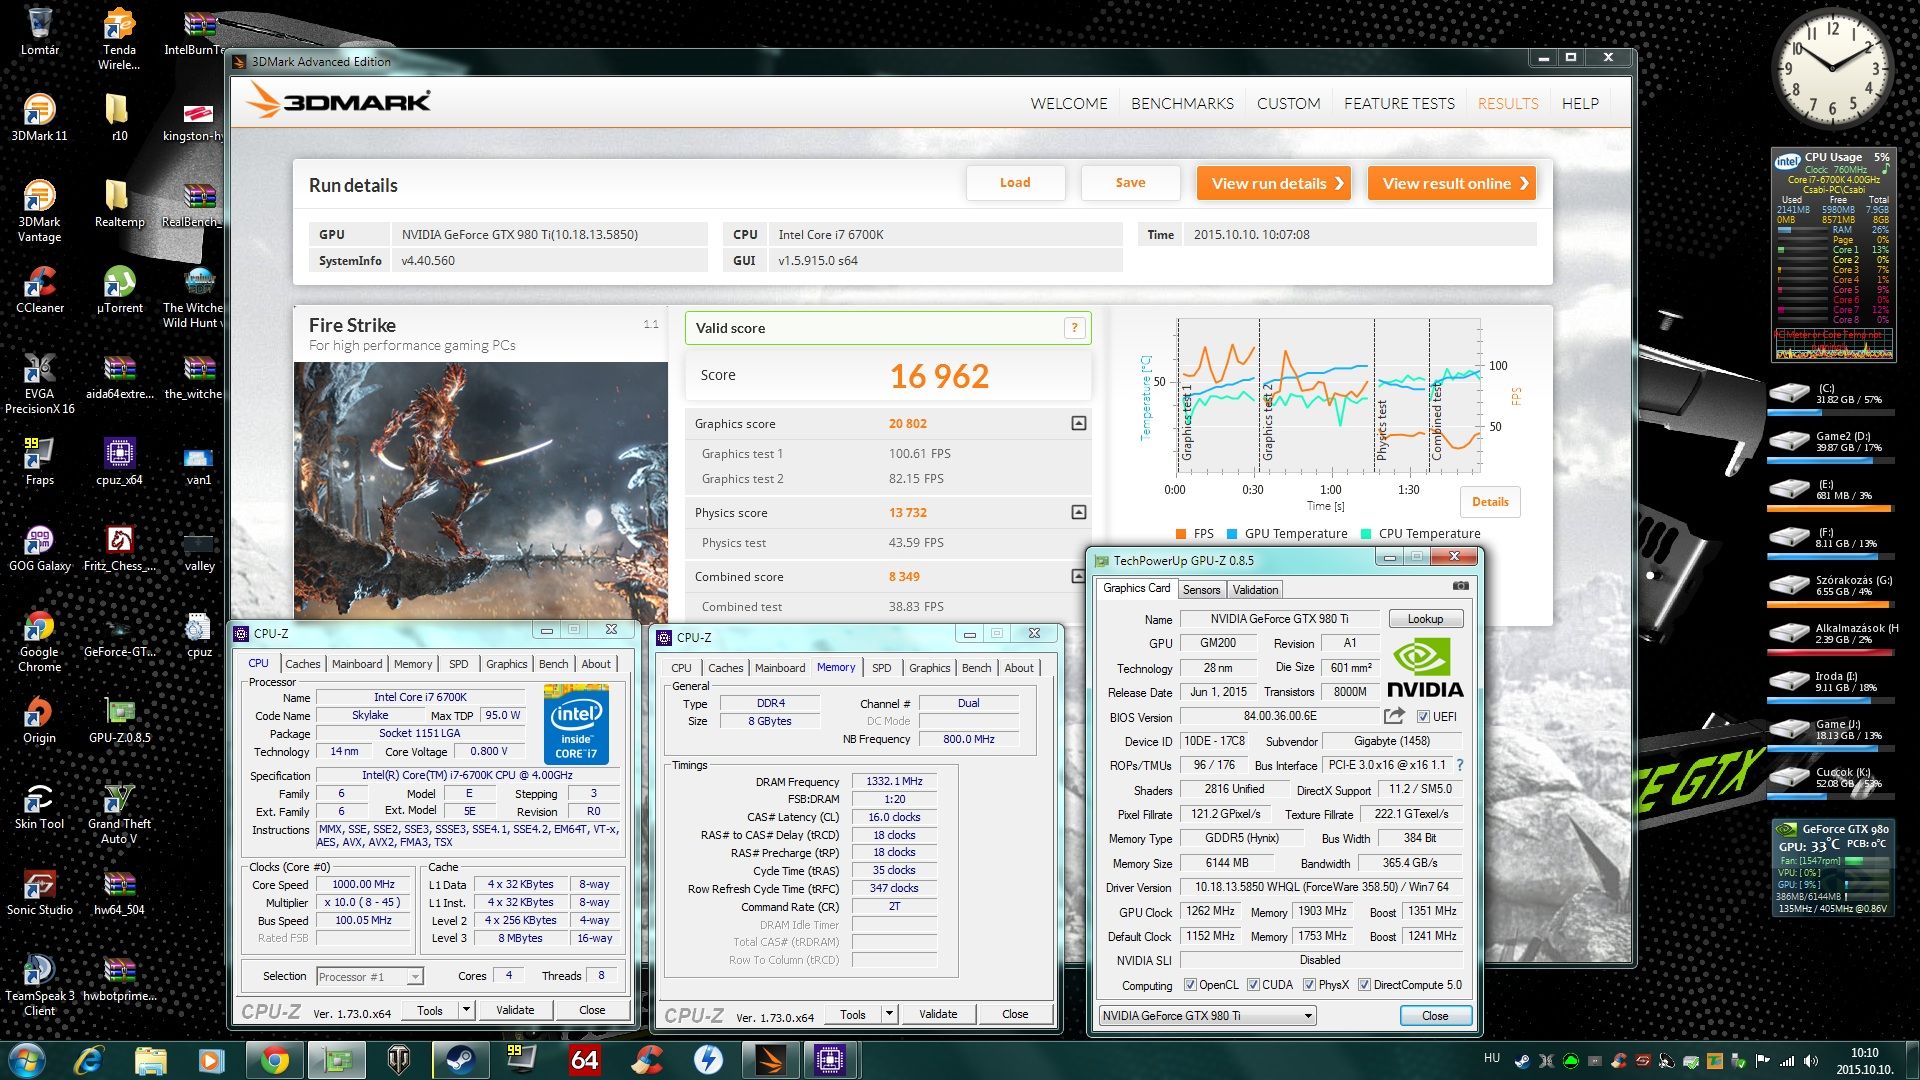Image resolution: width=1920 pixels, height=1080 pixels.
Task: Open EVGA PrecisionX 16 desktop icon
Action: [39, 383]
